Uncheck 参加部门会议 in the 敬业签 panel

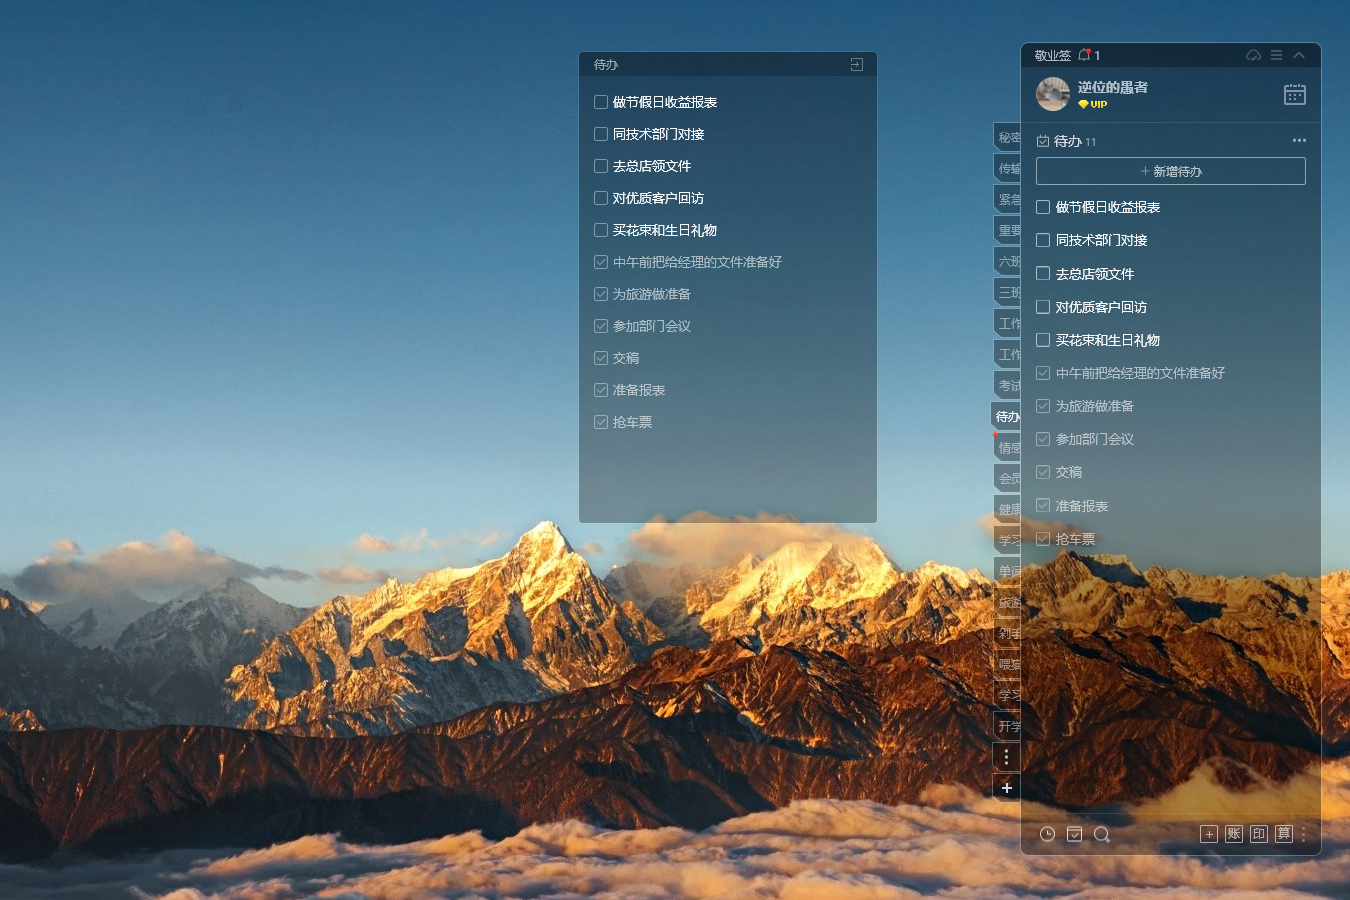1043,439
